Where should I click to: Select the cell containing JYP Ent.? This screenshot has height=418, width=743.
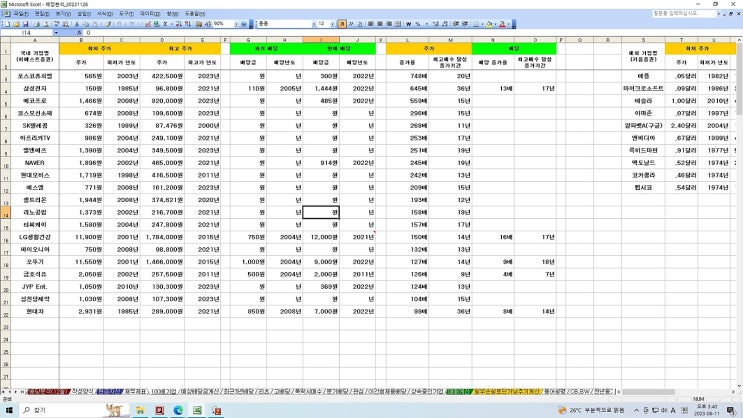[34, 287]
